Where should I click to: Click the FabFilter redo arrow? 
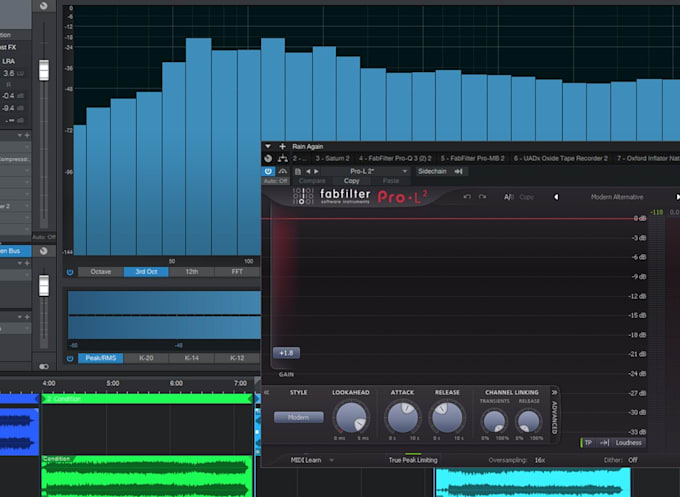click(482, 197)
